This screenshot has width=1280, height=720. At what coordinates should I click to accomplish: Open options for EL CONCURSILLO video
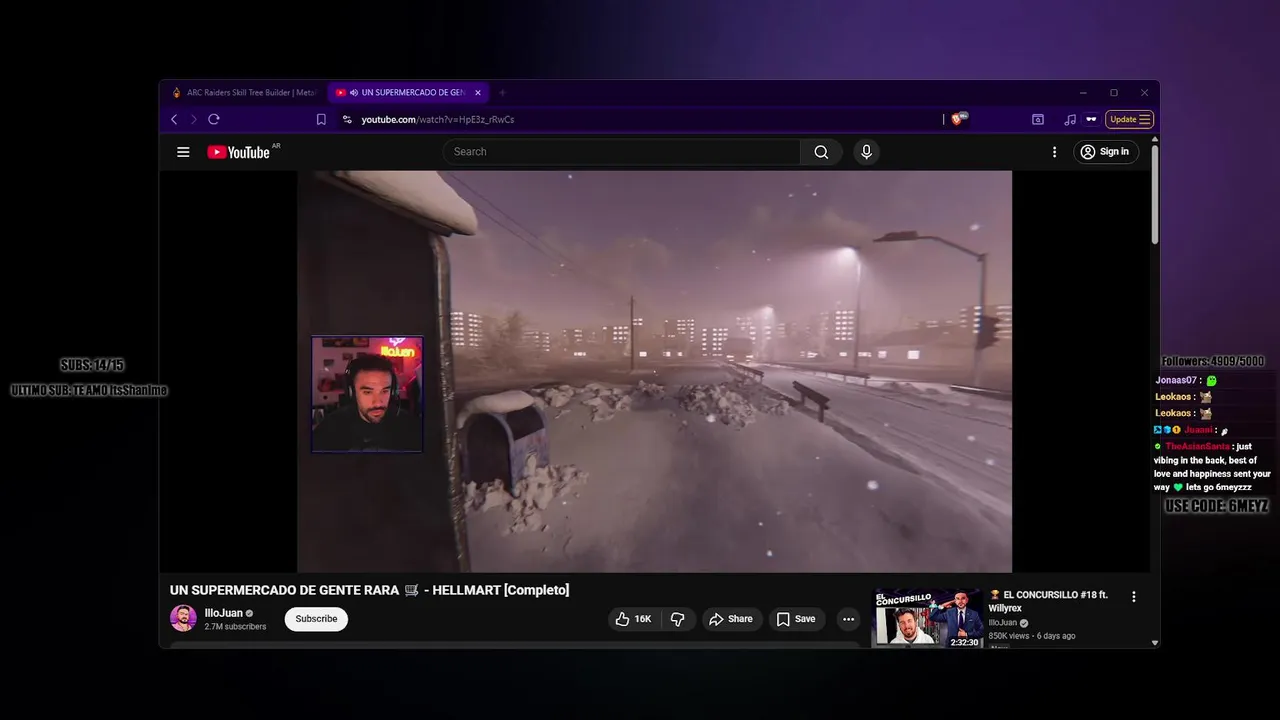pyautogui.click(x=1134, y=597)
